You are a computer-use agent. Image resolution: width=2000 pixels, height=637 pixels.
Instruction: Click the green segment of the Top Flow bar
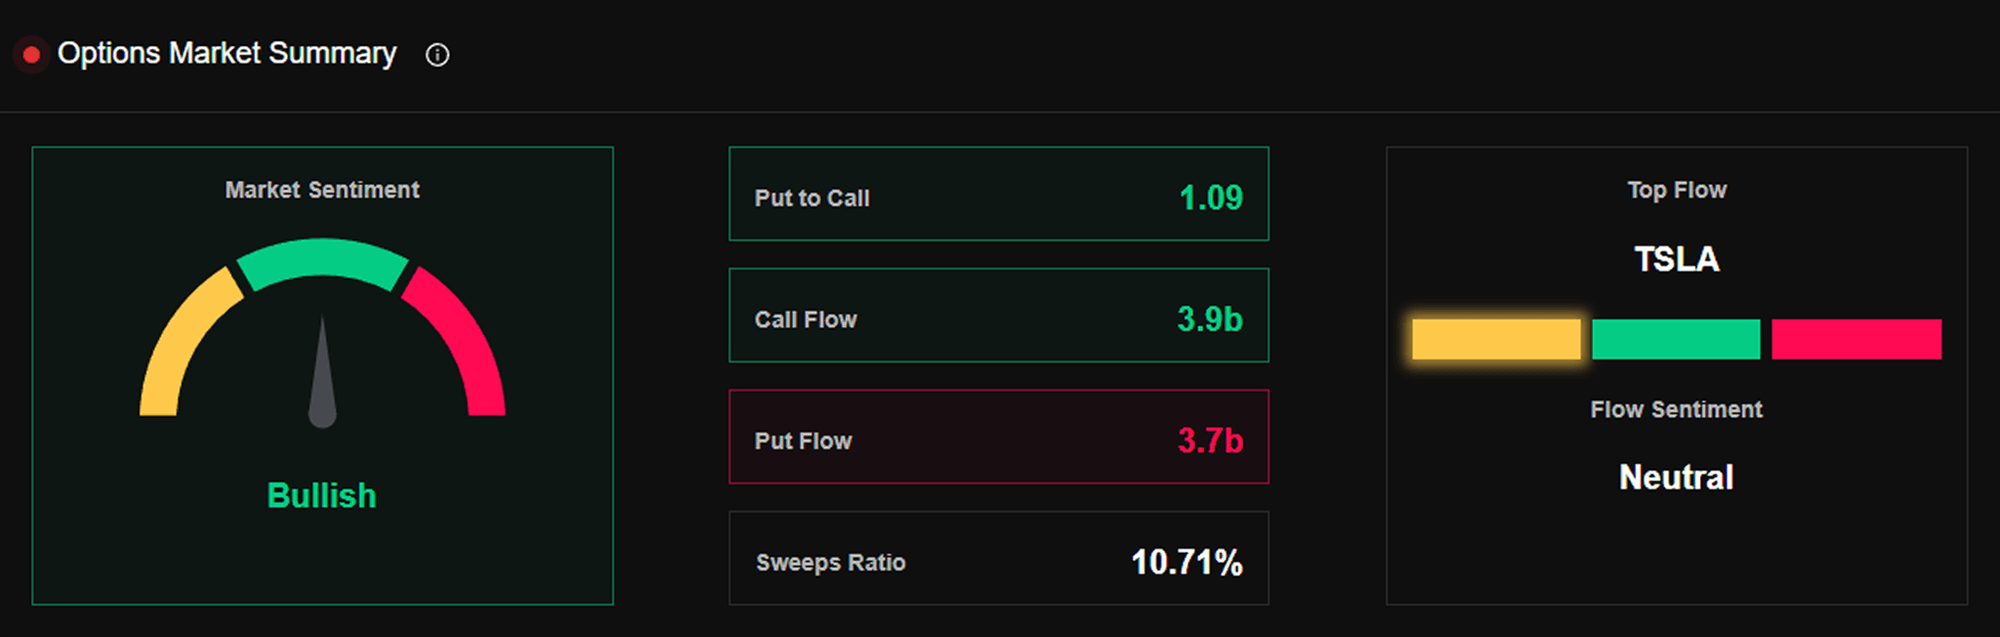(x=1675, y=339)
